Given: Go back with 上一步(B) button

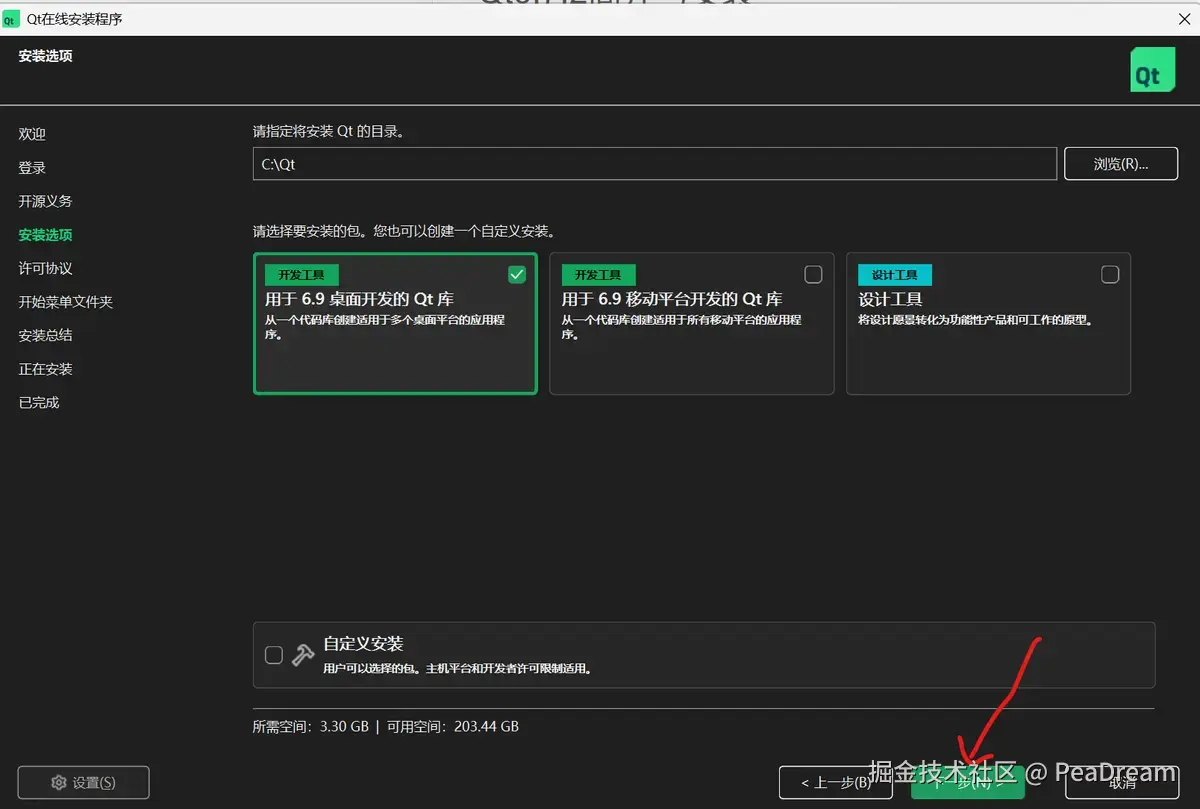Looking at the screenshot, I should pyautogui.click(x=836, y=782).
